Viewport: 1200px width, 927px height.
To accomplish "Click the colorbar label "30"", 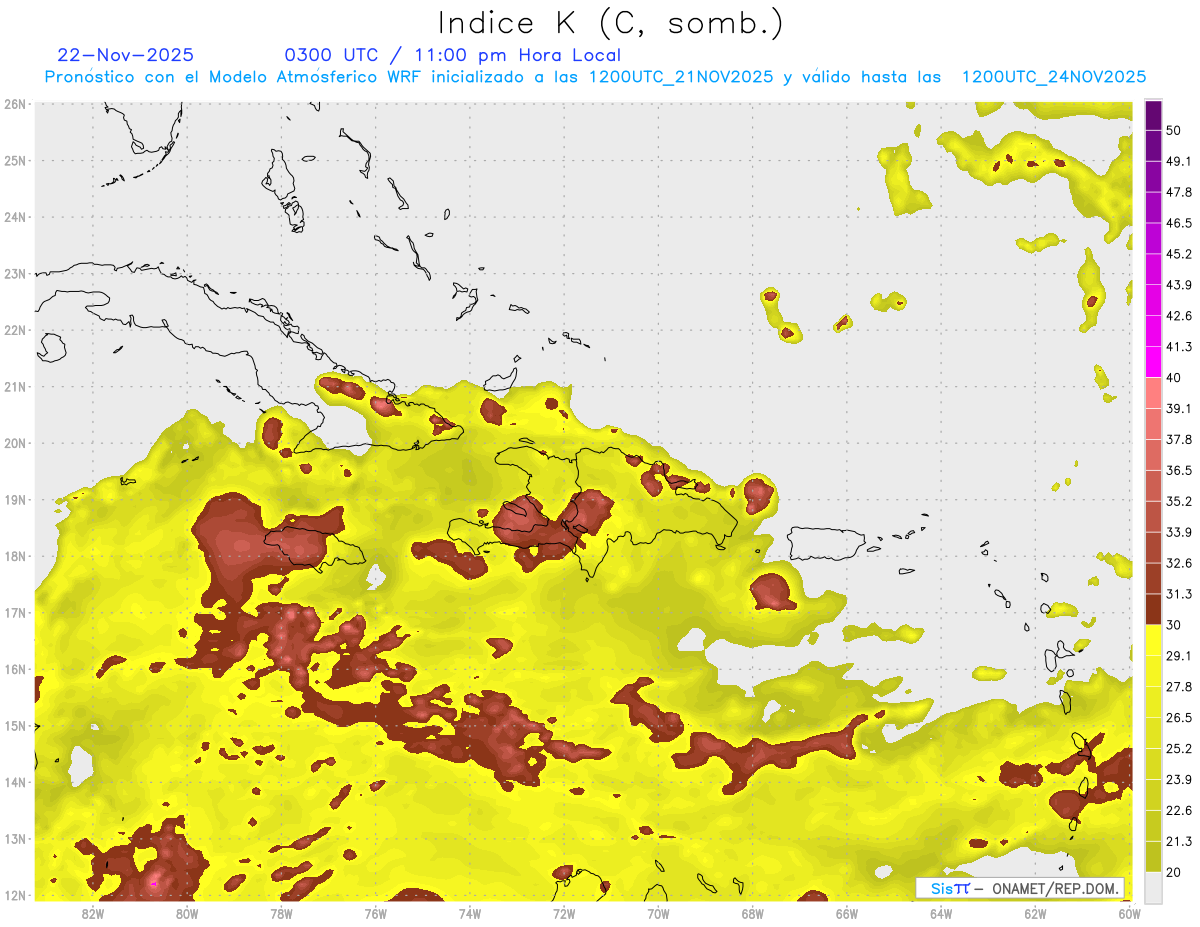I will pos(1173,625).
